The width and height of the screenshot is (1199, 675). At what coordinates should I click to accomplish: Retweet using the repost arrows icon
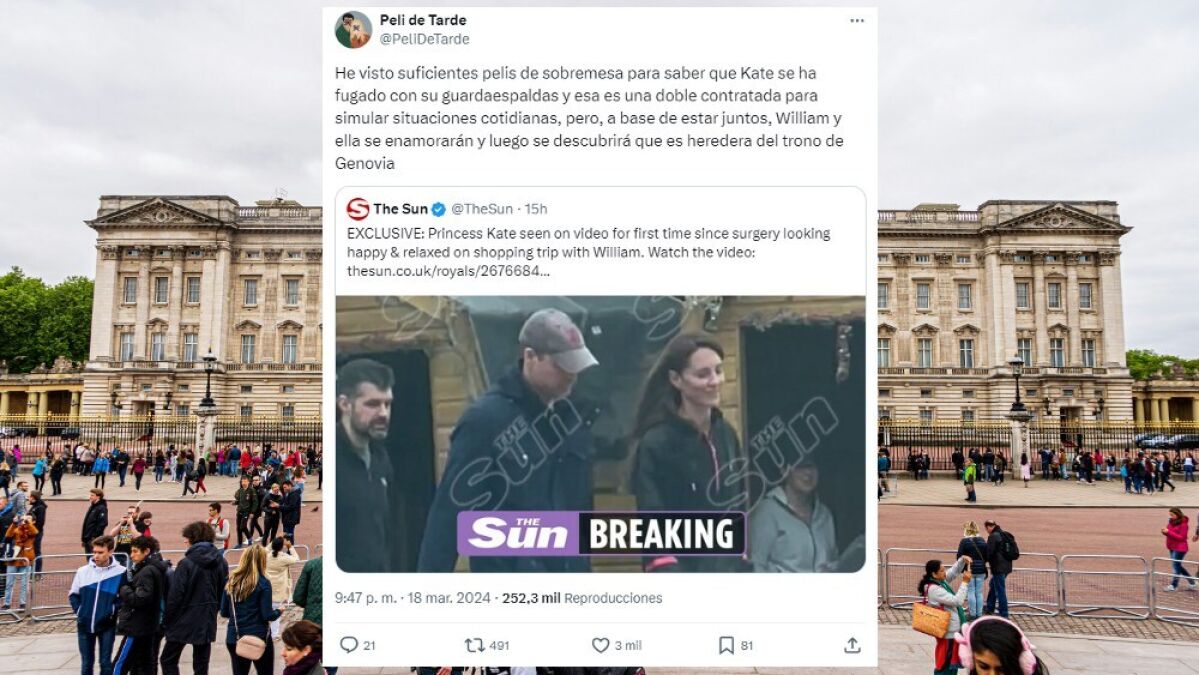click(474, 645)
